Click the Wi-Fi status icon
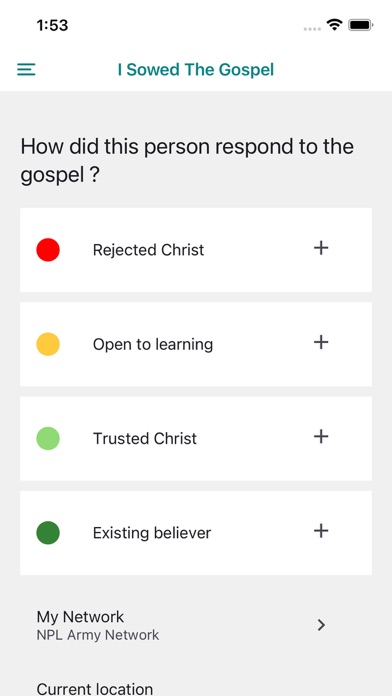Screen dimensions: 392x696 point(334,25)
